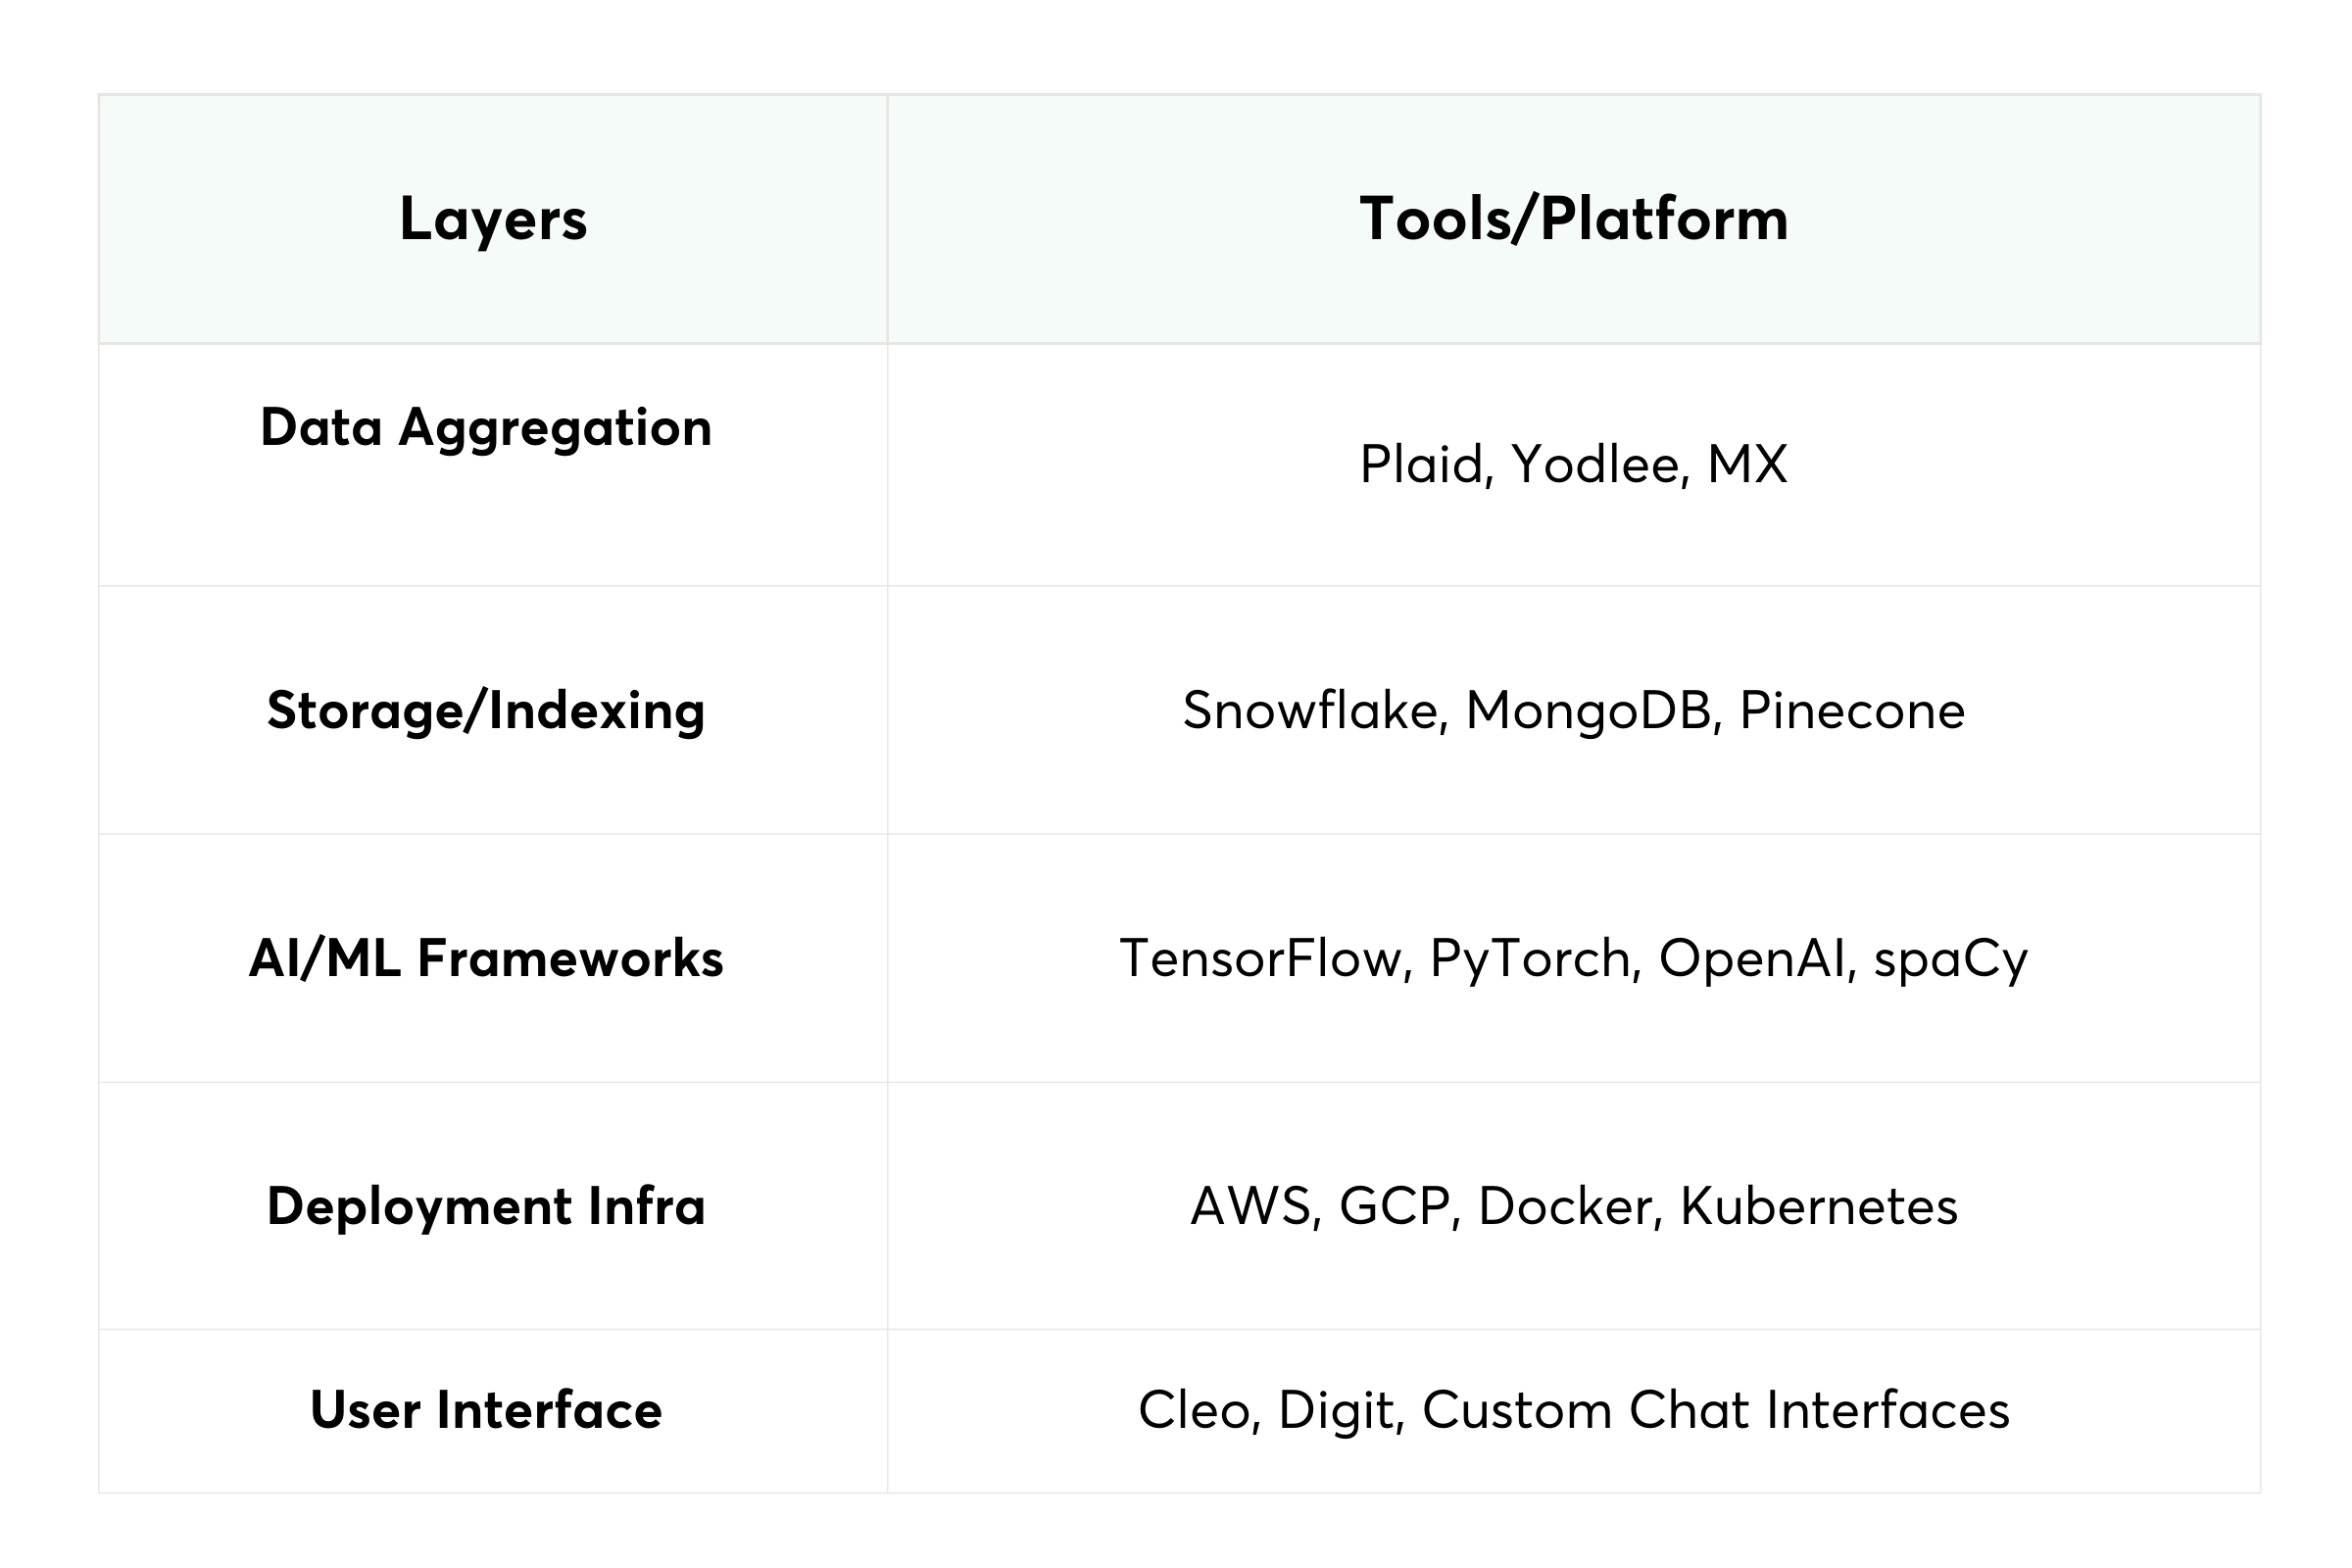The width and height of the screenshot is (2352, 1568).
Task: Click the AI/ML Frameworks row label
Action: (486, 958)
